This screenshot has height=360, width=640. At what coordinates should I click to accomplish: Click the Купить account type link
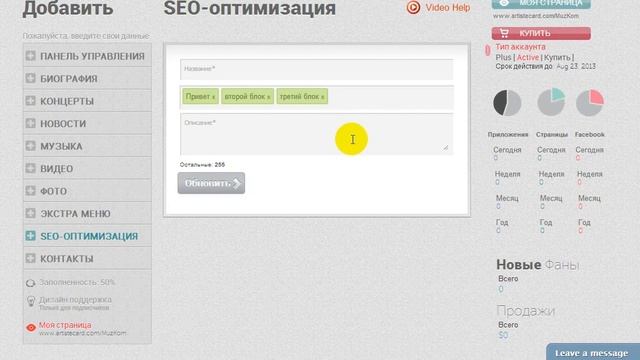557,58
